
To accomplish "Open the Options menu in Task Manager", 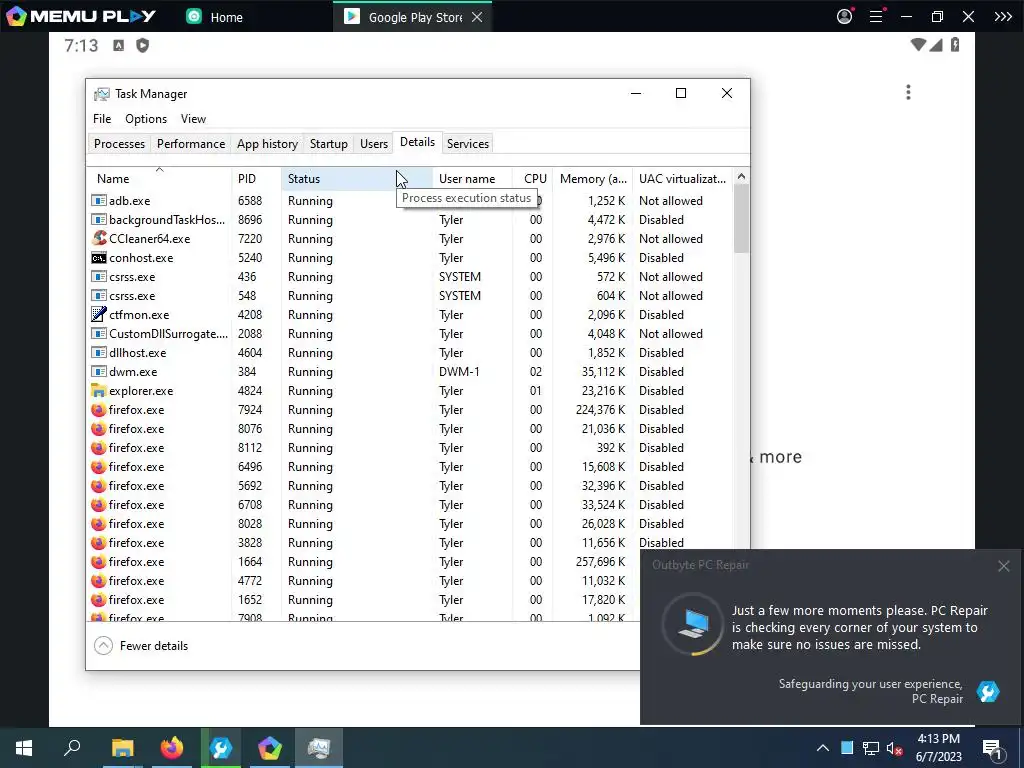I will pyautogui.click(x=146, y=119).
